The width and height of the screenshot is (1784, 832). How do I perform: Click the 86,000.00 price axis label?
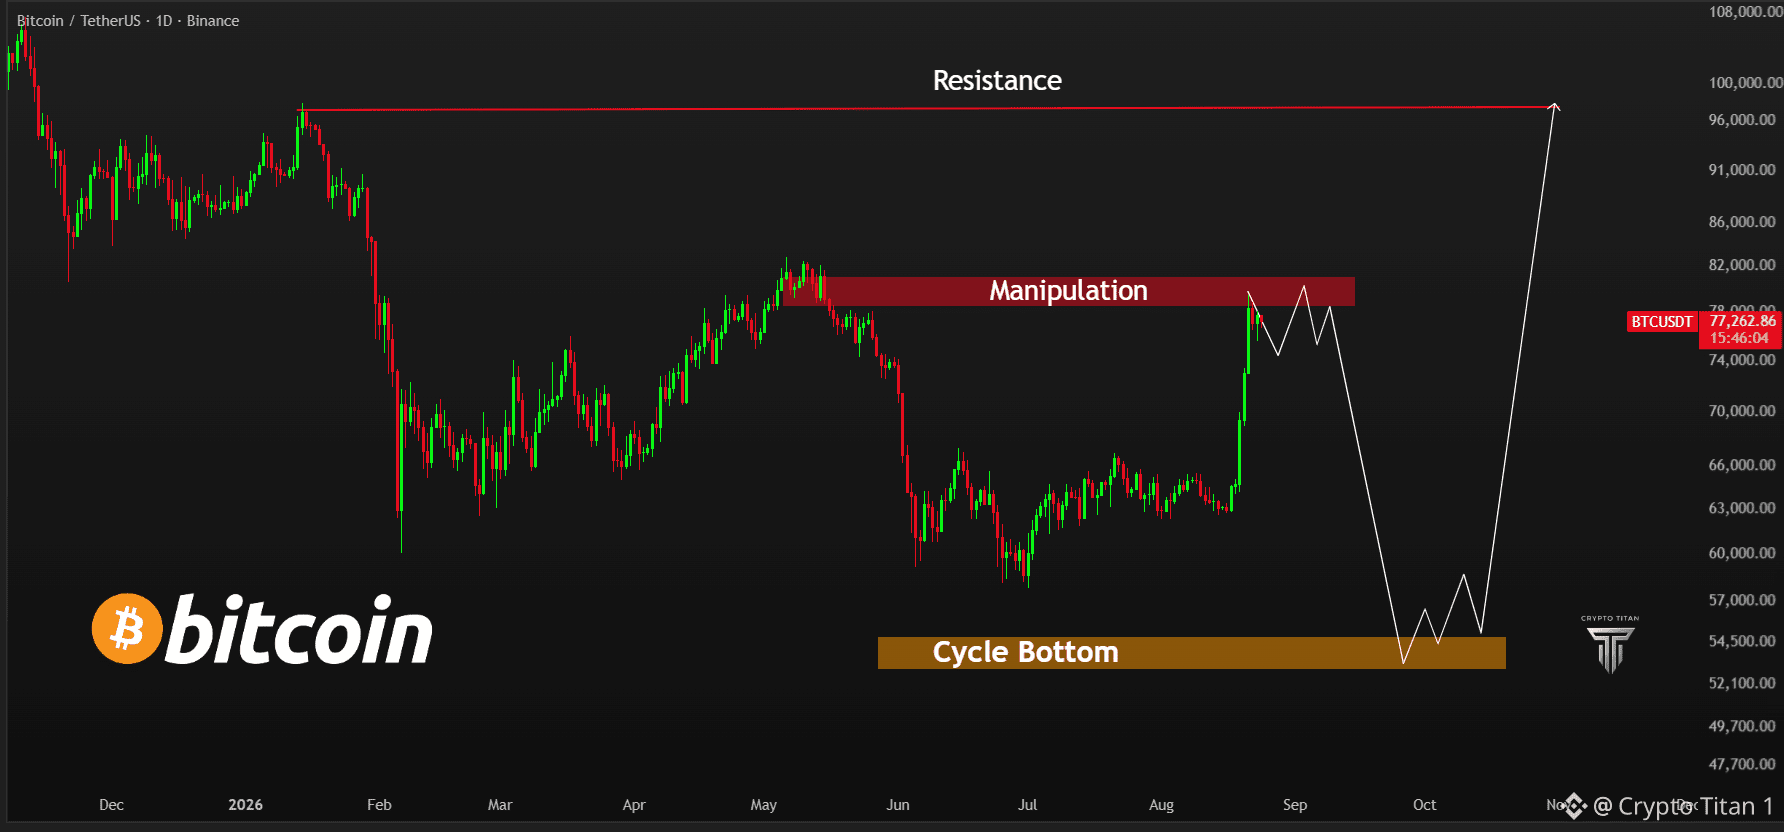click(x=1742, y=222)
